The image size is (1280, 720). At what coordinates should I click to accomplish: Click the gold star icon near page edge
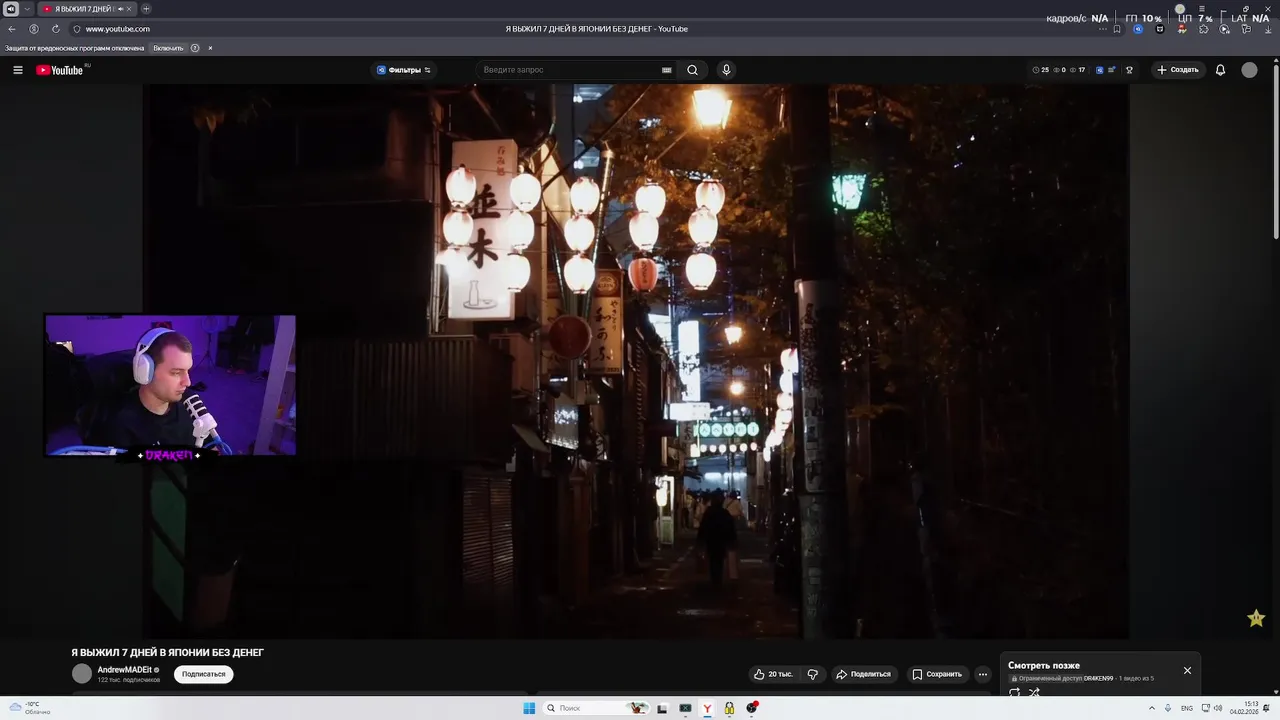(1256, 618)
